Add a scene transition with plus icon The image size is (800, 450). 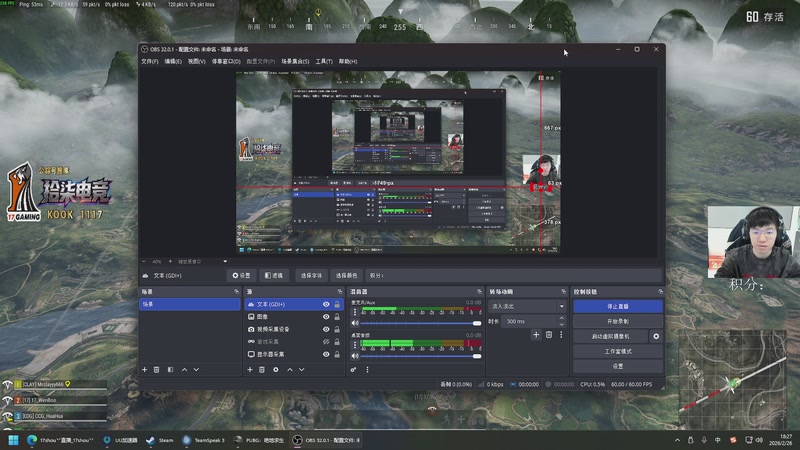[536, 335]
